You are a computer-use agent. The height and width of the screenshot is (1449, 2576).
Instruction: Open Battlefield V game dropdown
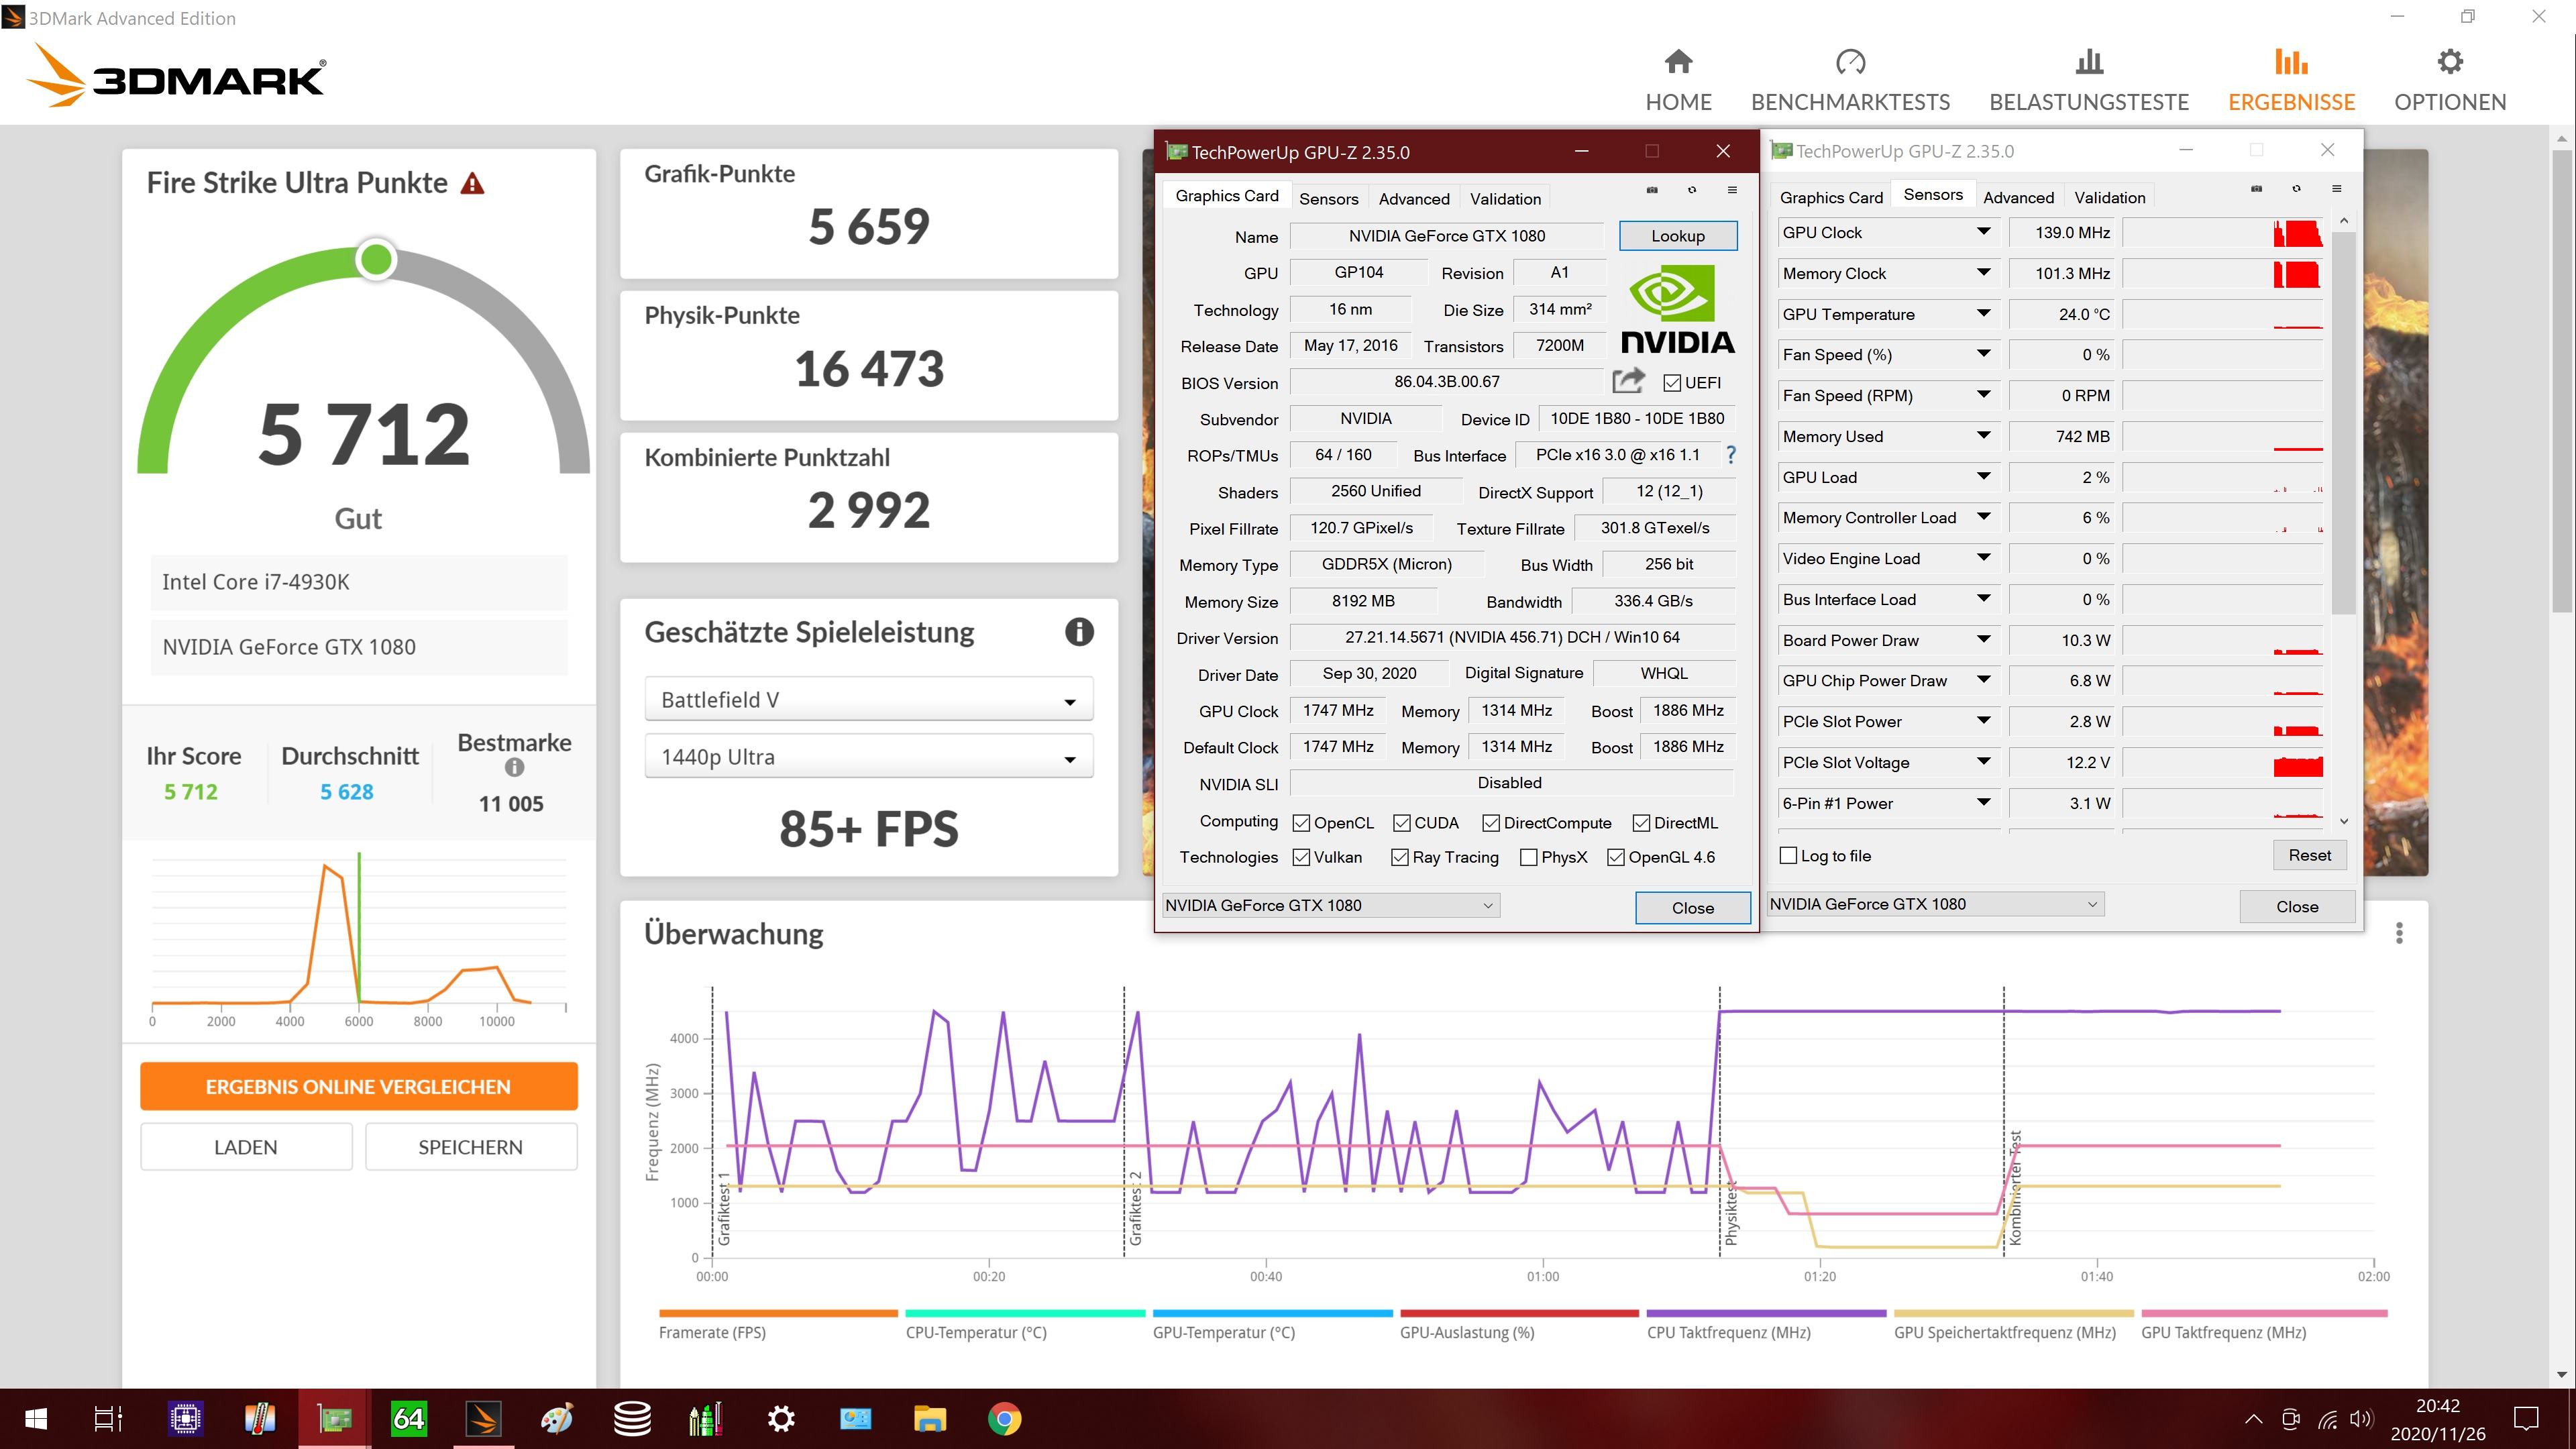869,700
